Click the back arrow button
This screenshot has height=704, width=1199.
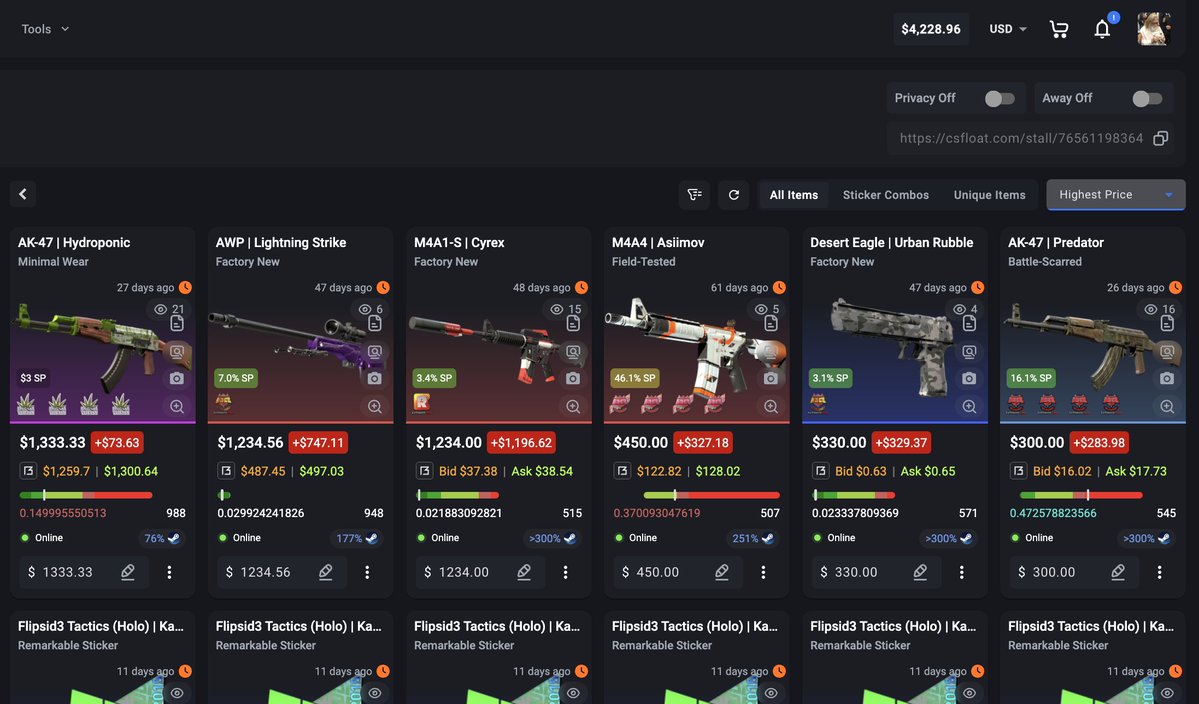click(23, 194)
